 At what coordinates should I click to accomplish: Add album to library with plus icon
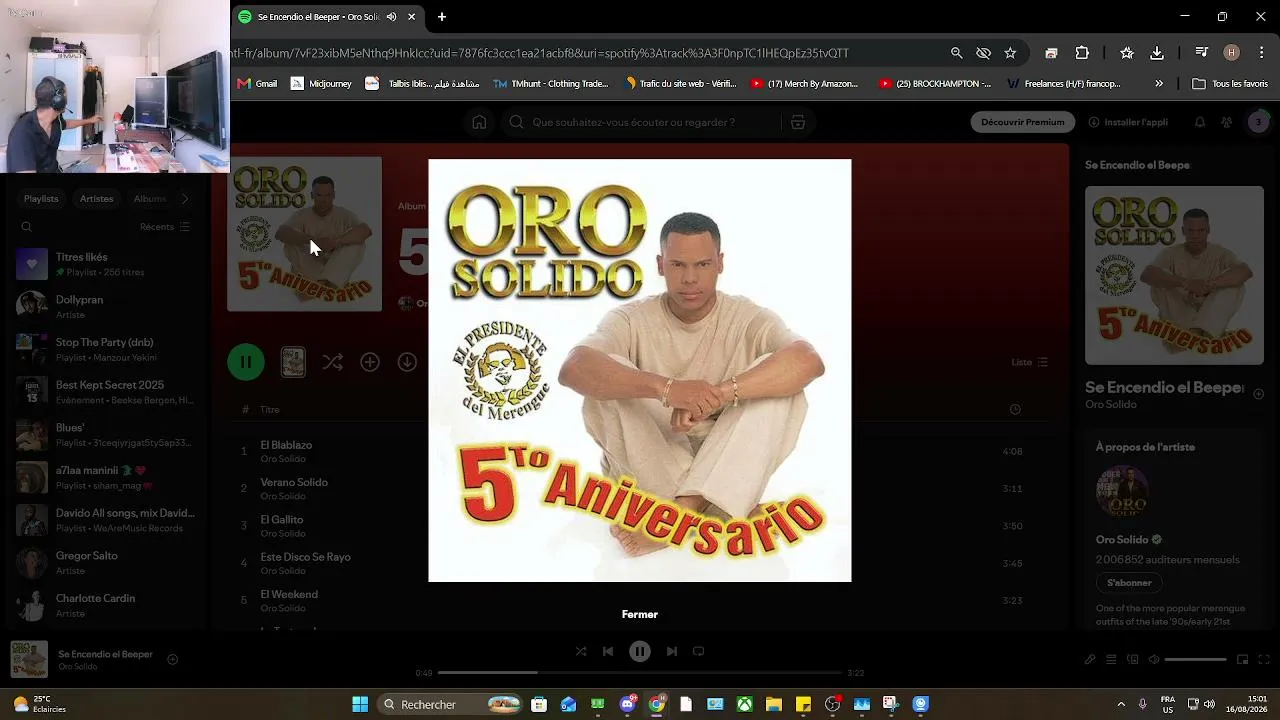370,362
